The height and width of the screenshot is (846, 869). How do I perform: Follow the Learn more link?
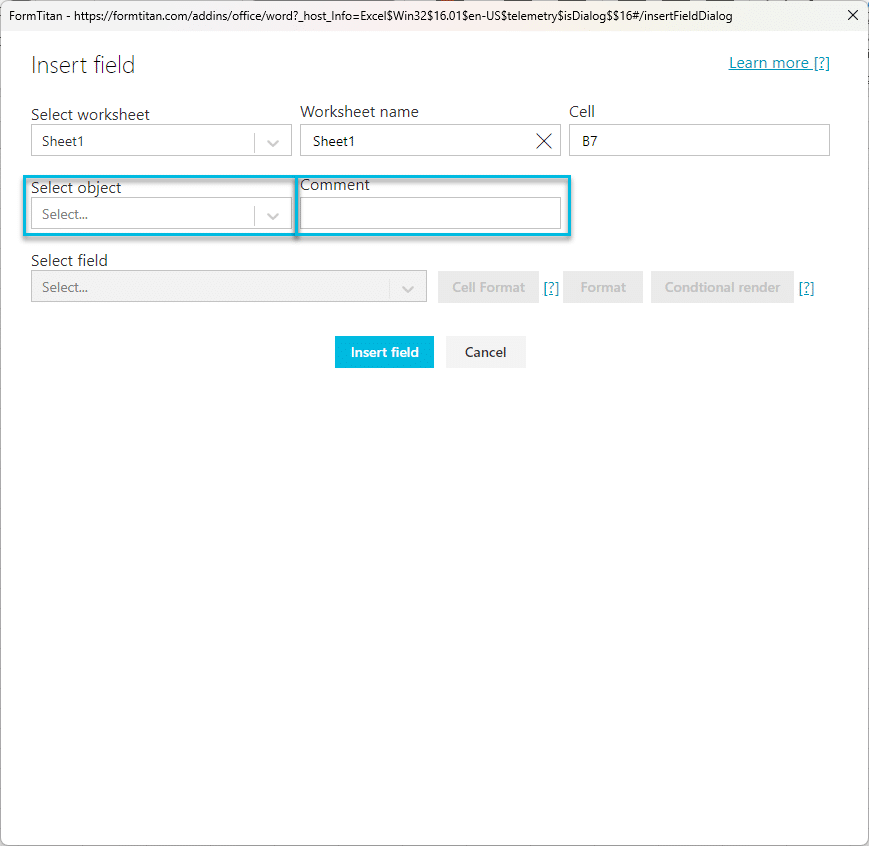(x=779, y=63)
